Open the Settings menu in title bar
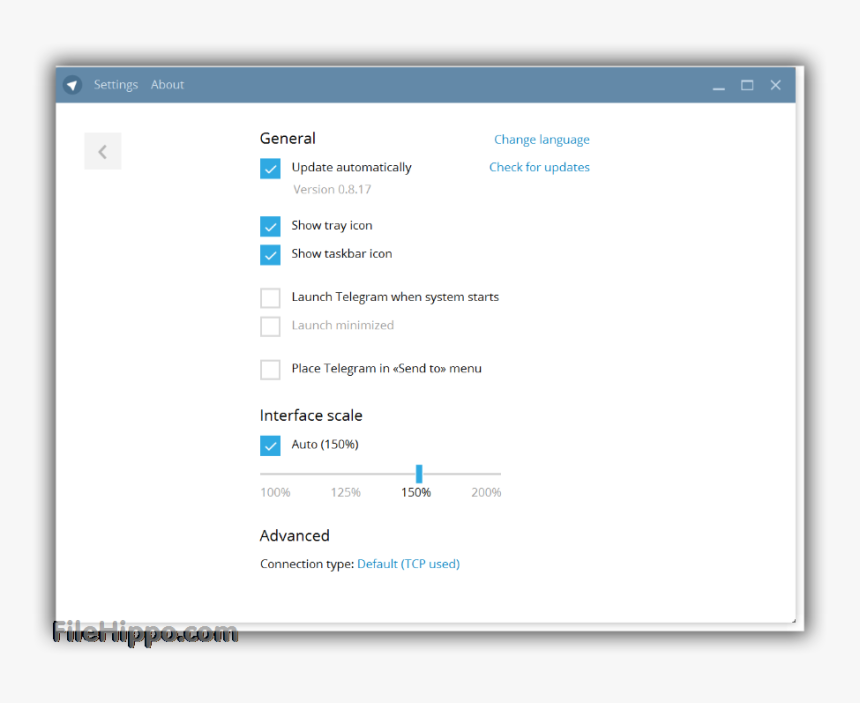The width and height of the screenshot is (860, 703). [x=116, y=85]
